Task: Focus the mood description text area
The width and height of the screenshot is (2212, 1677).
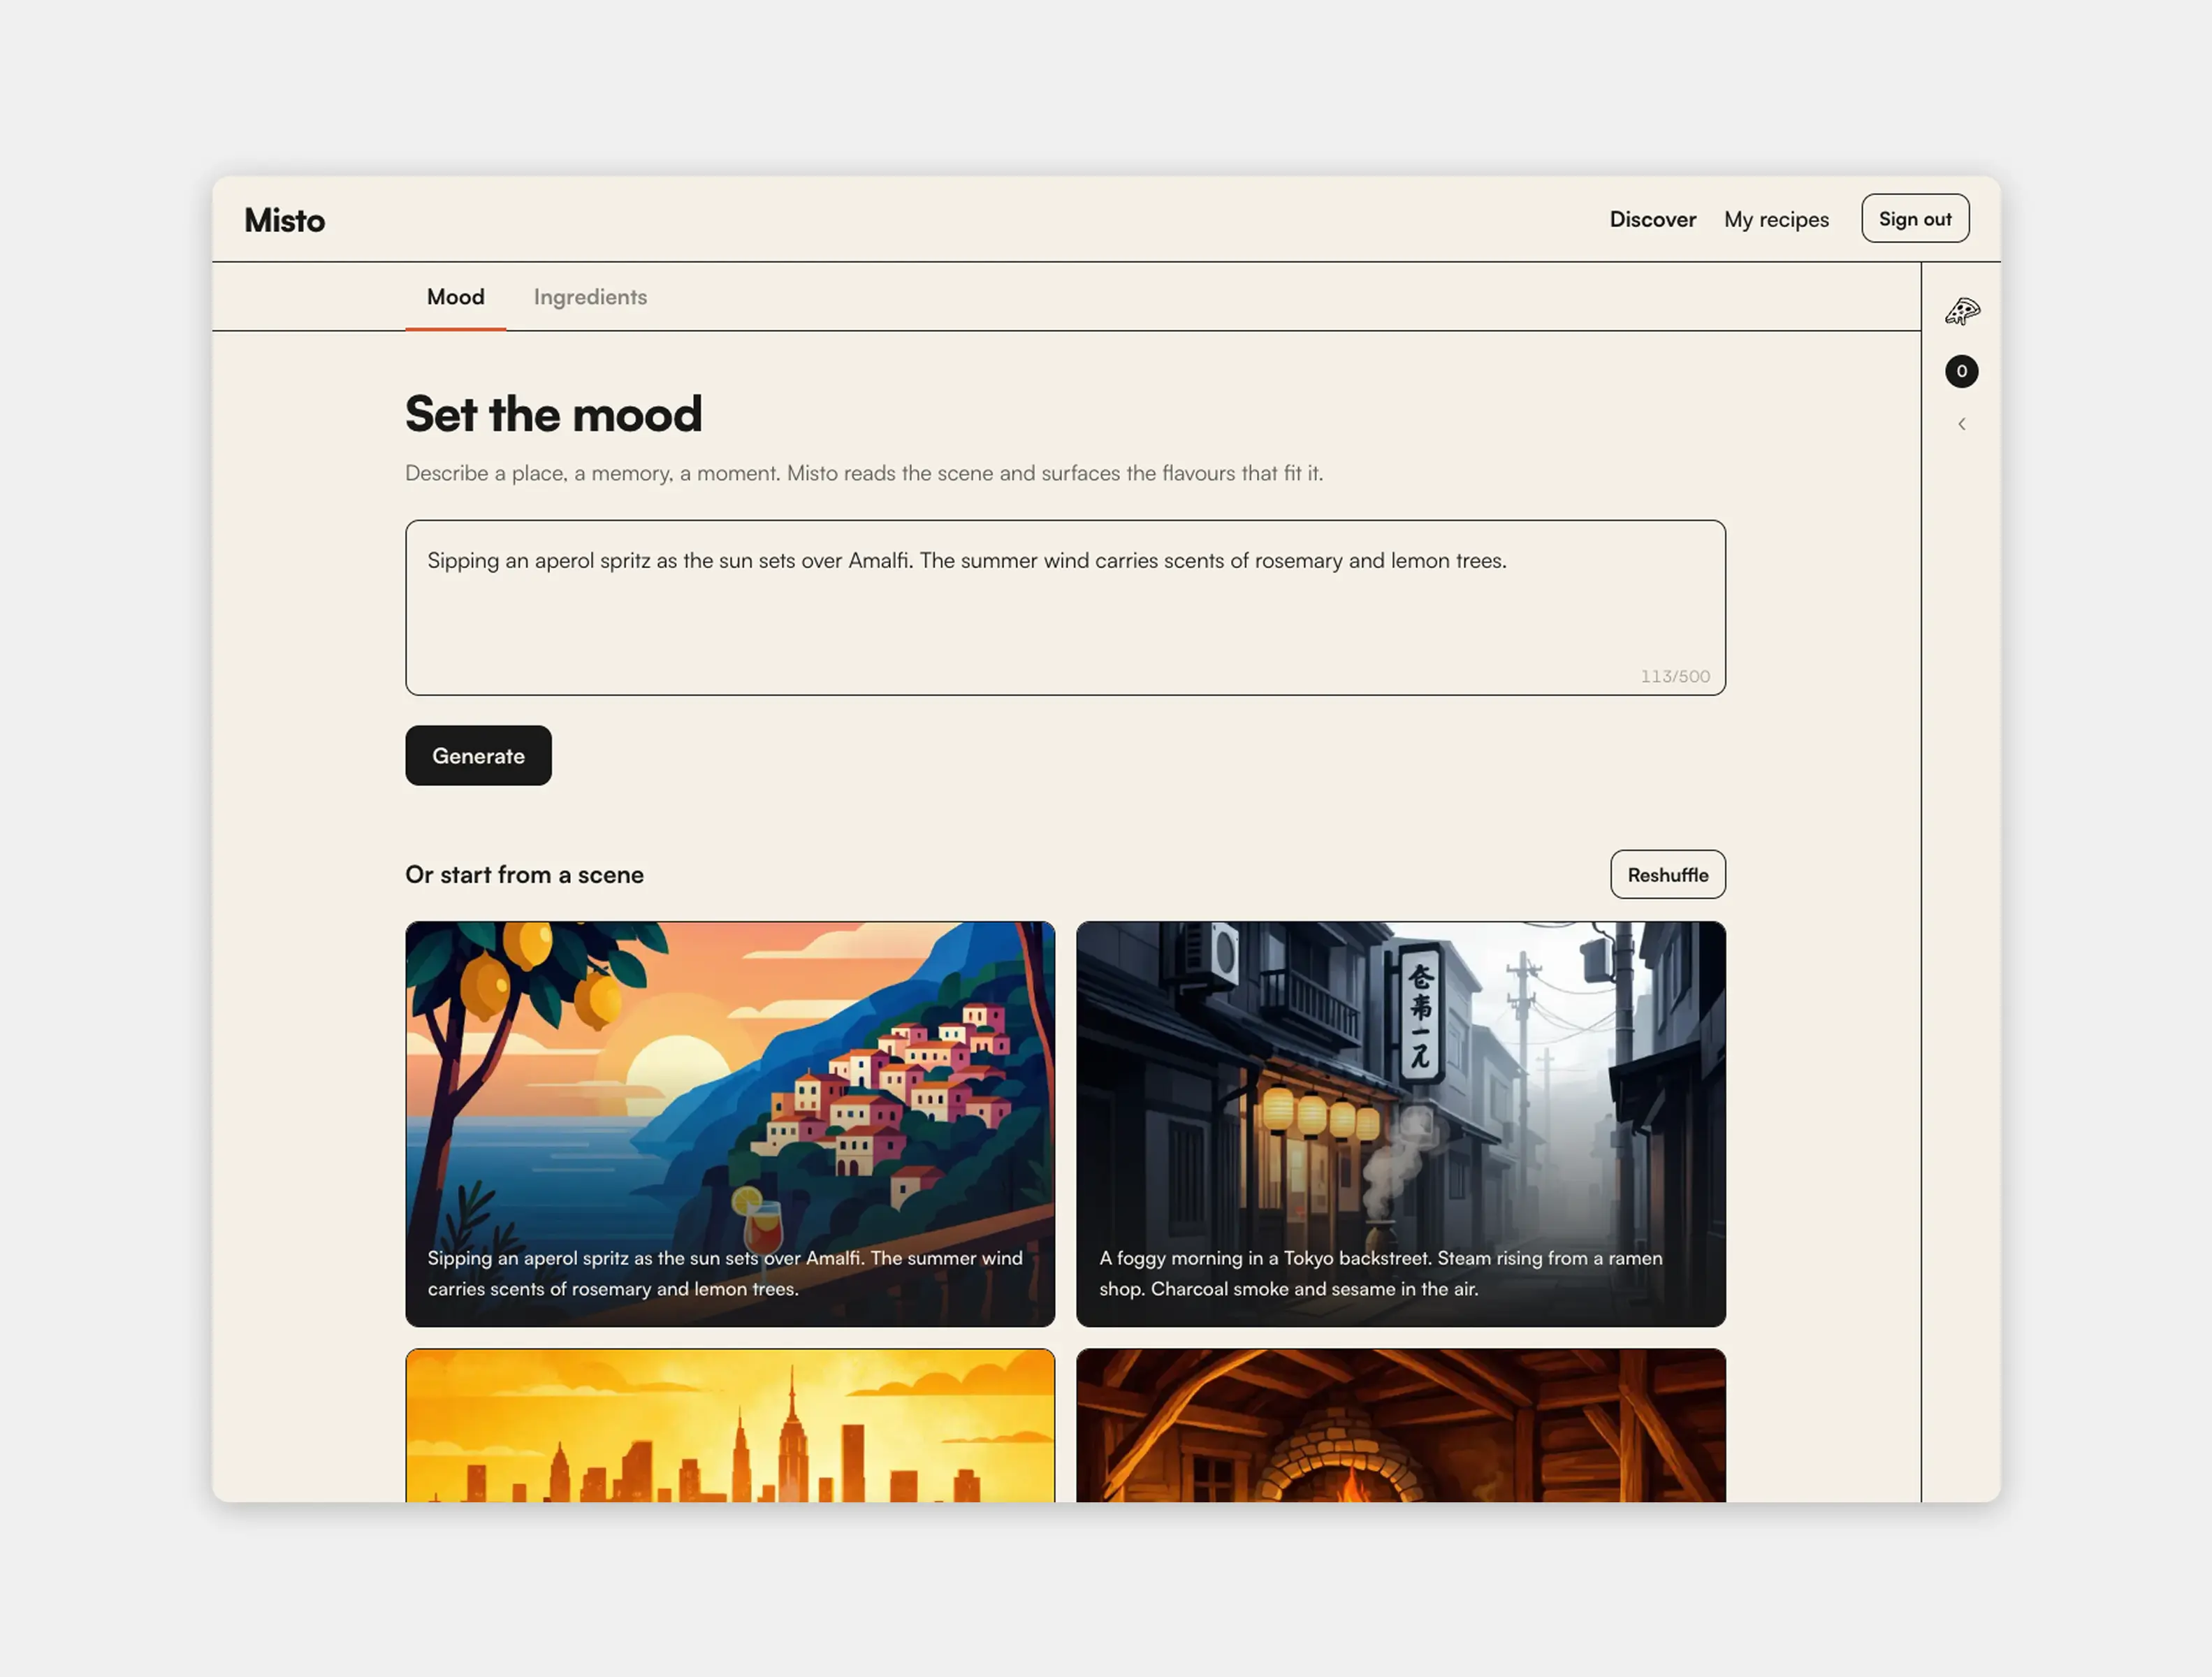Action: point(1065,607)
